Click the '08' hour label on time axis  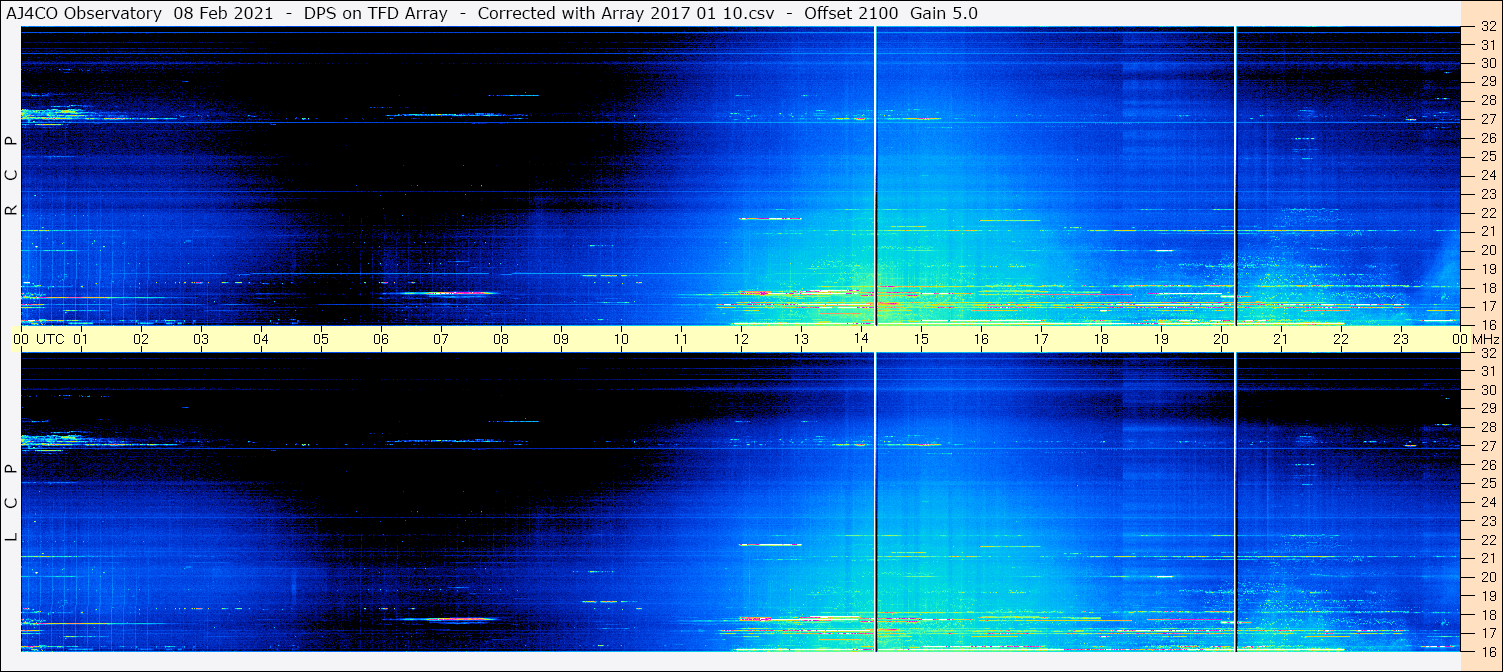501,339
